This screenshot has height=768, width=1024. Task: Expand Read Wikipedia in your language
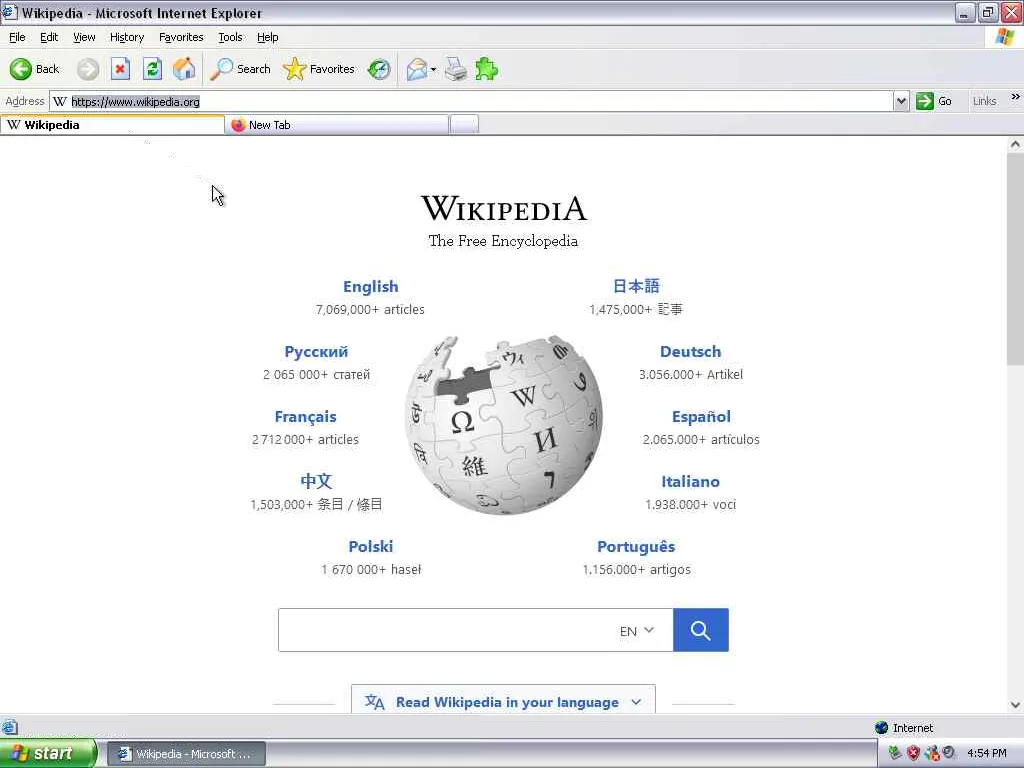coord(504,701)
